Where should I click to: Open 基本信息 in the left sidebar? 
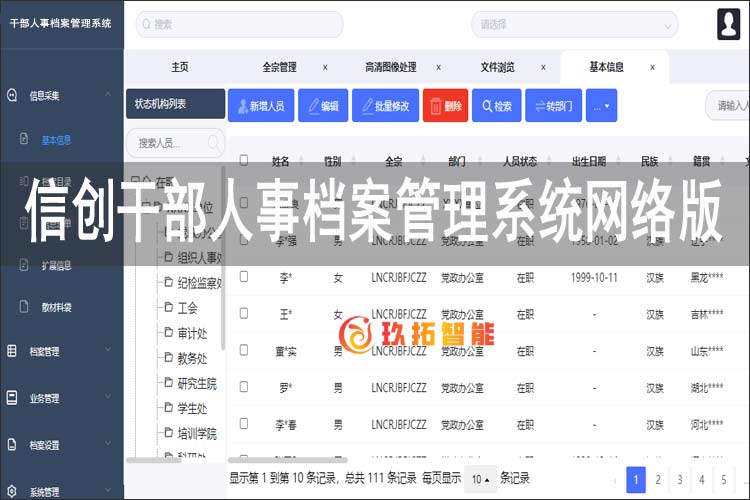coord(56,140)
